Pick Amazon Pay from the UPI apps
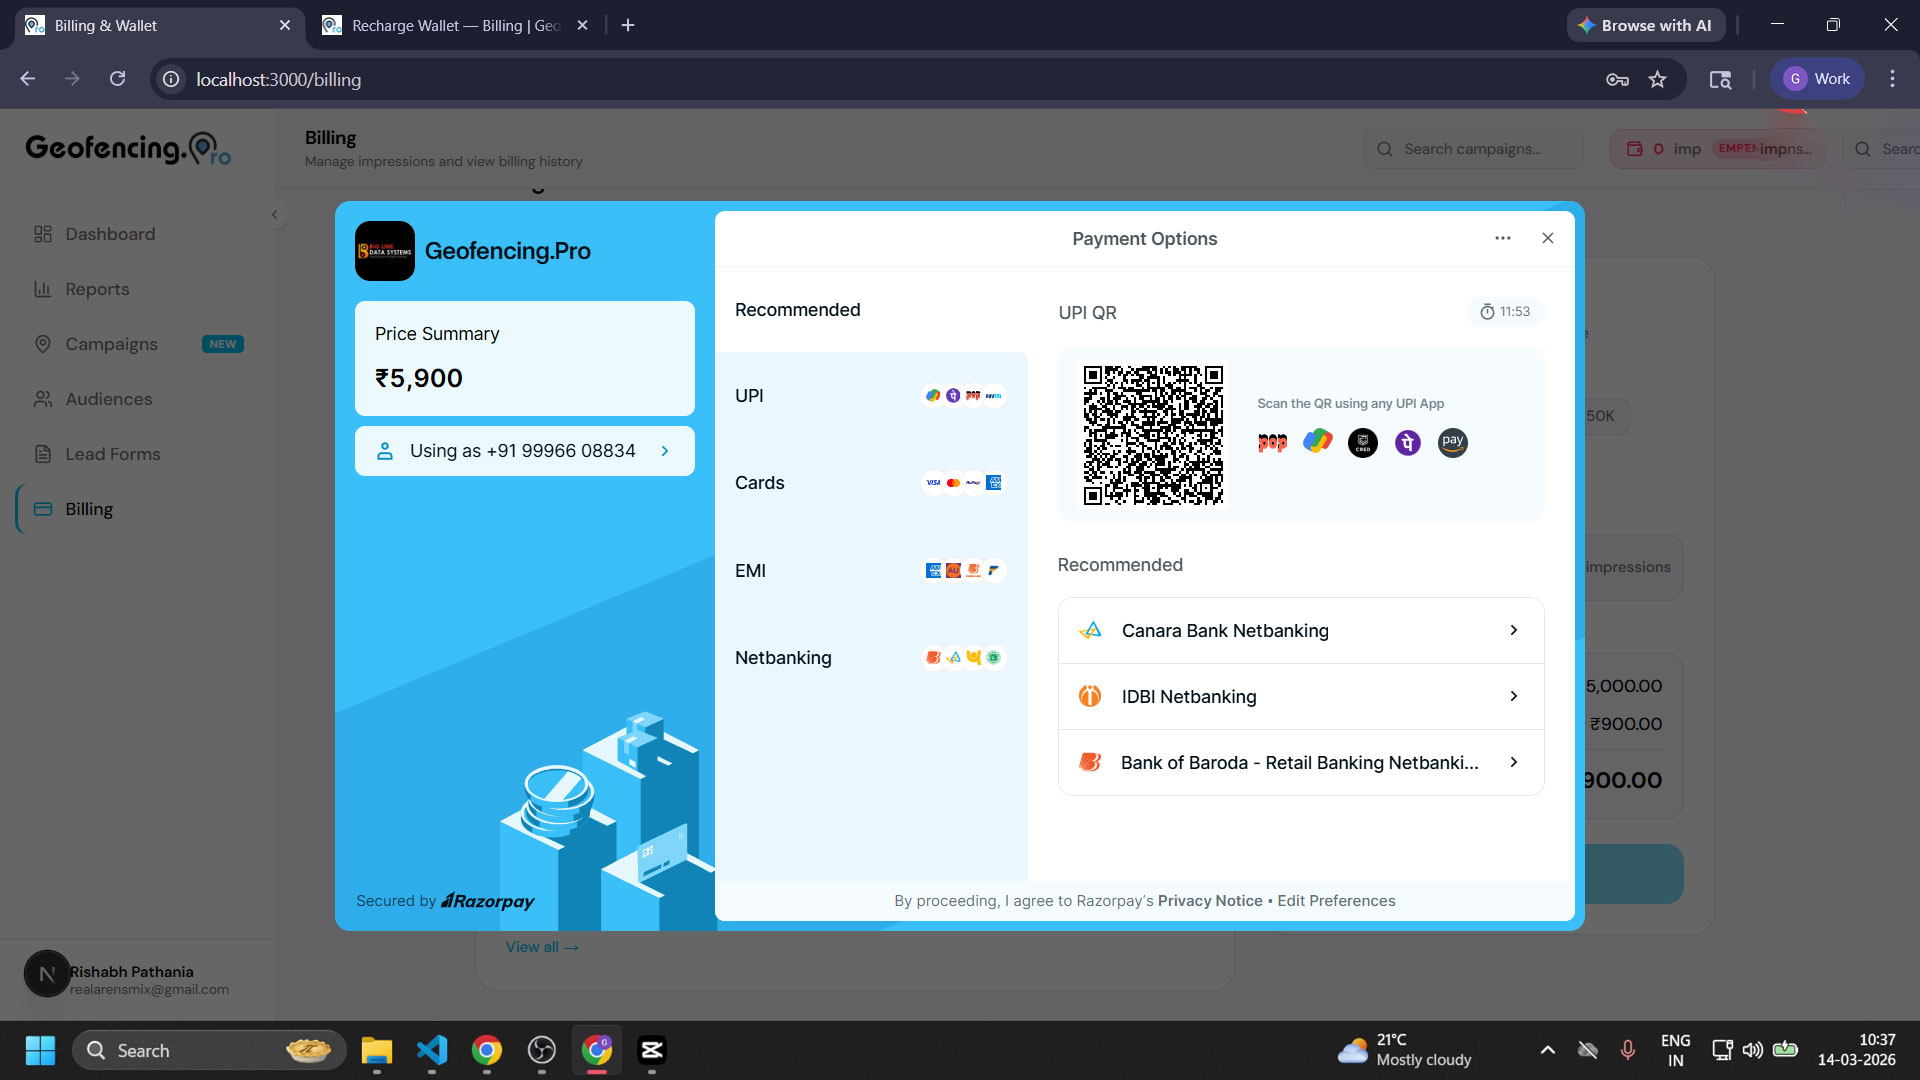 coord(1452,442)
